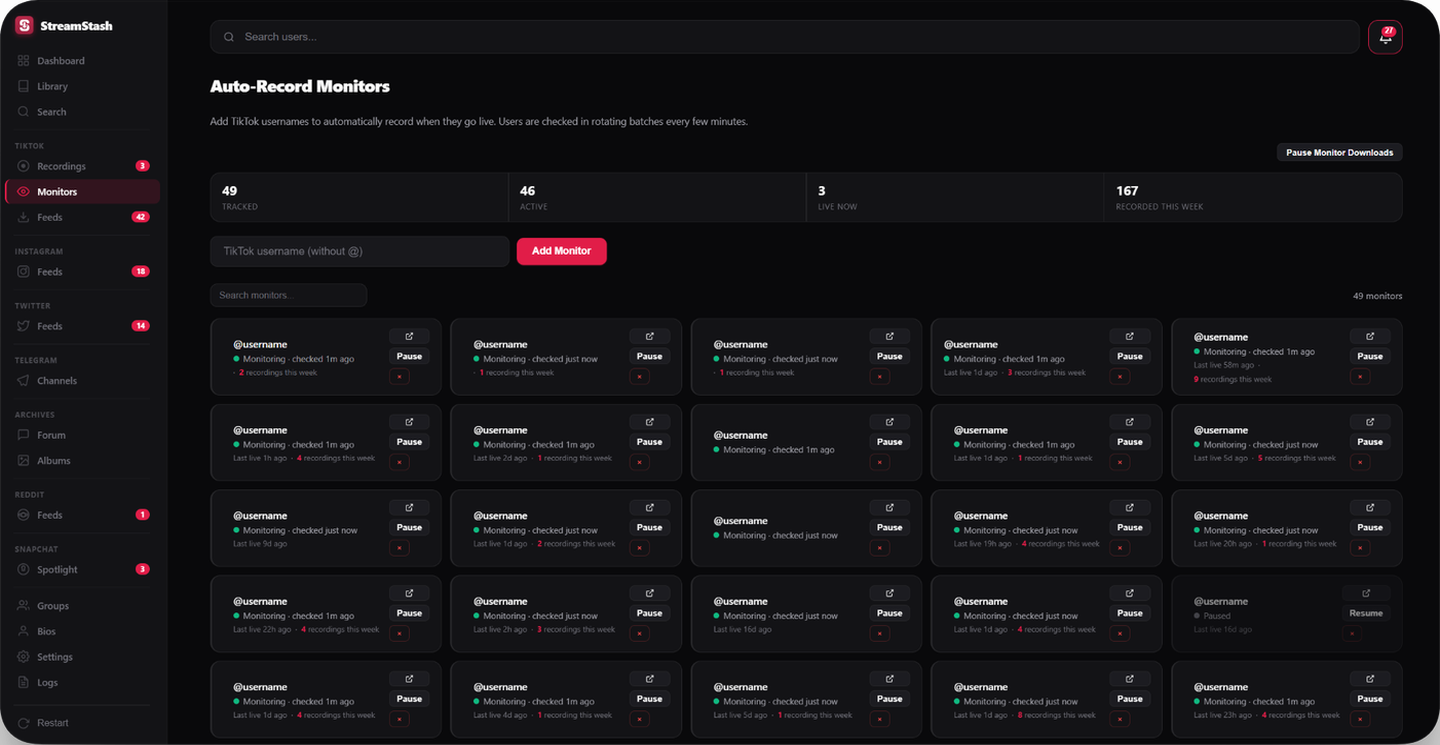The width and height of the screenshot is (1440, 745).
Task: Open the notifications bell
Action: coord(1385,37)
